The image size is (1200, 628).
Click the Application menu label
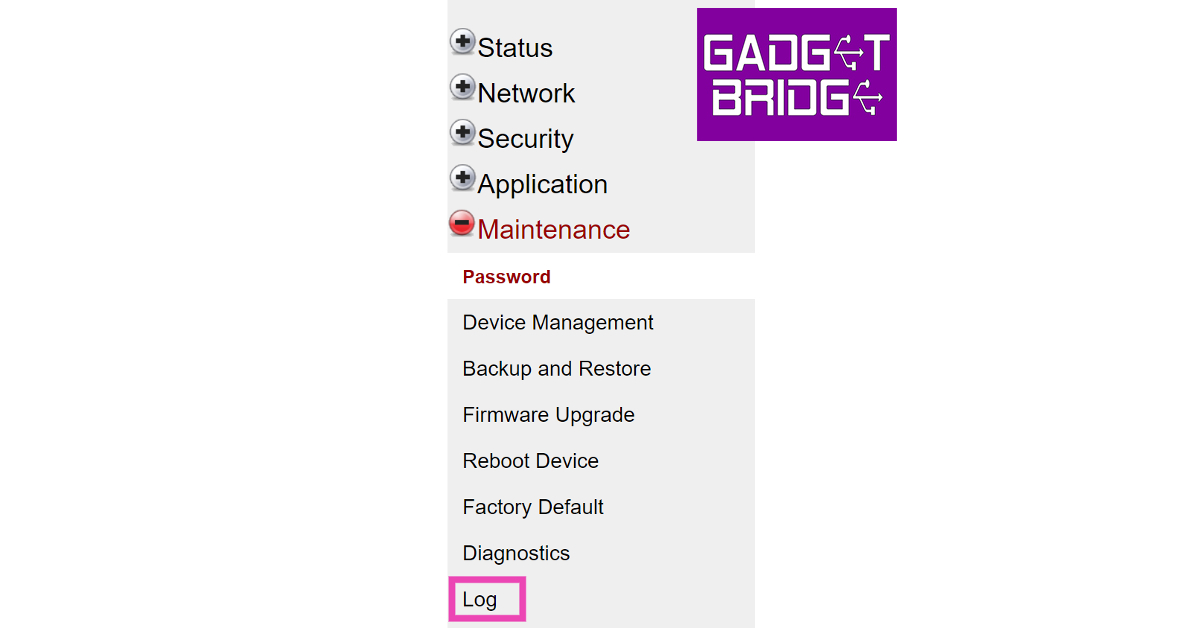[x=542, y=184]
